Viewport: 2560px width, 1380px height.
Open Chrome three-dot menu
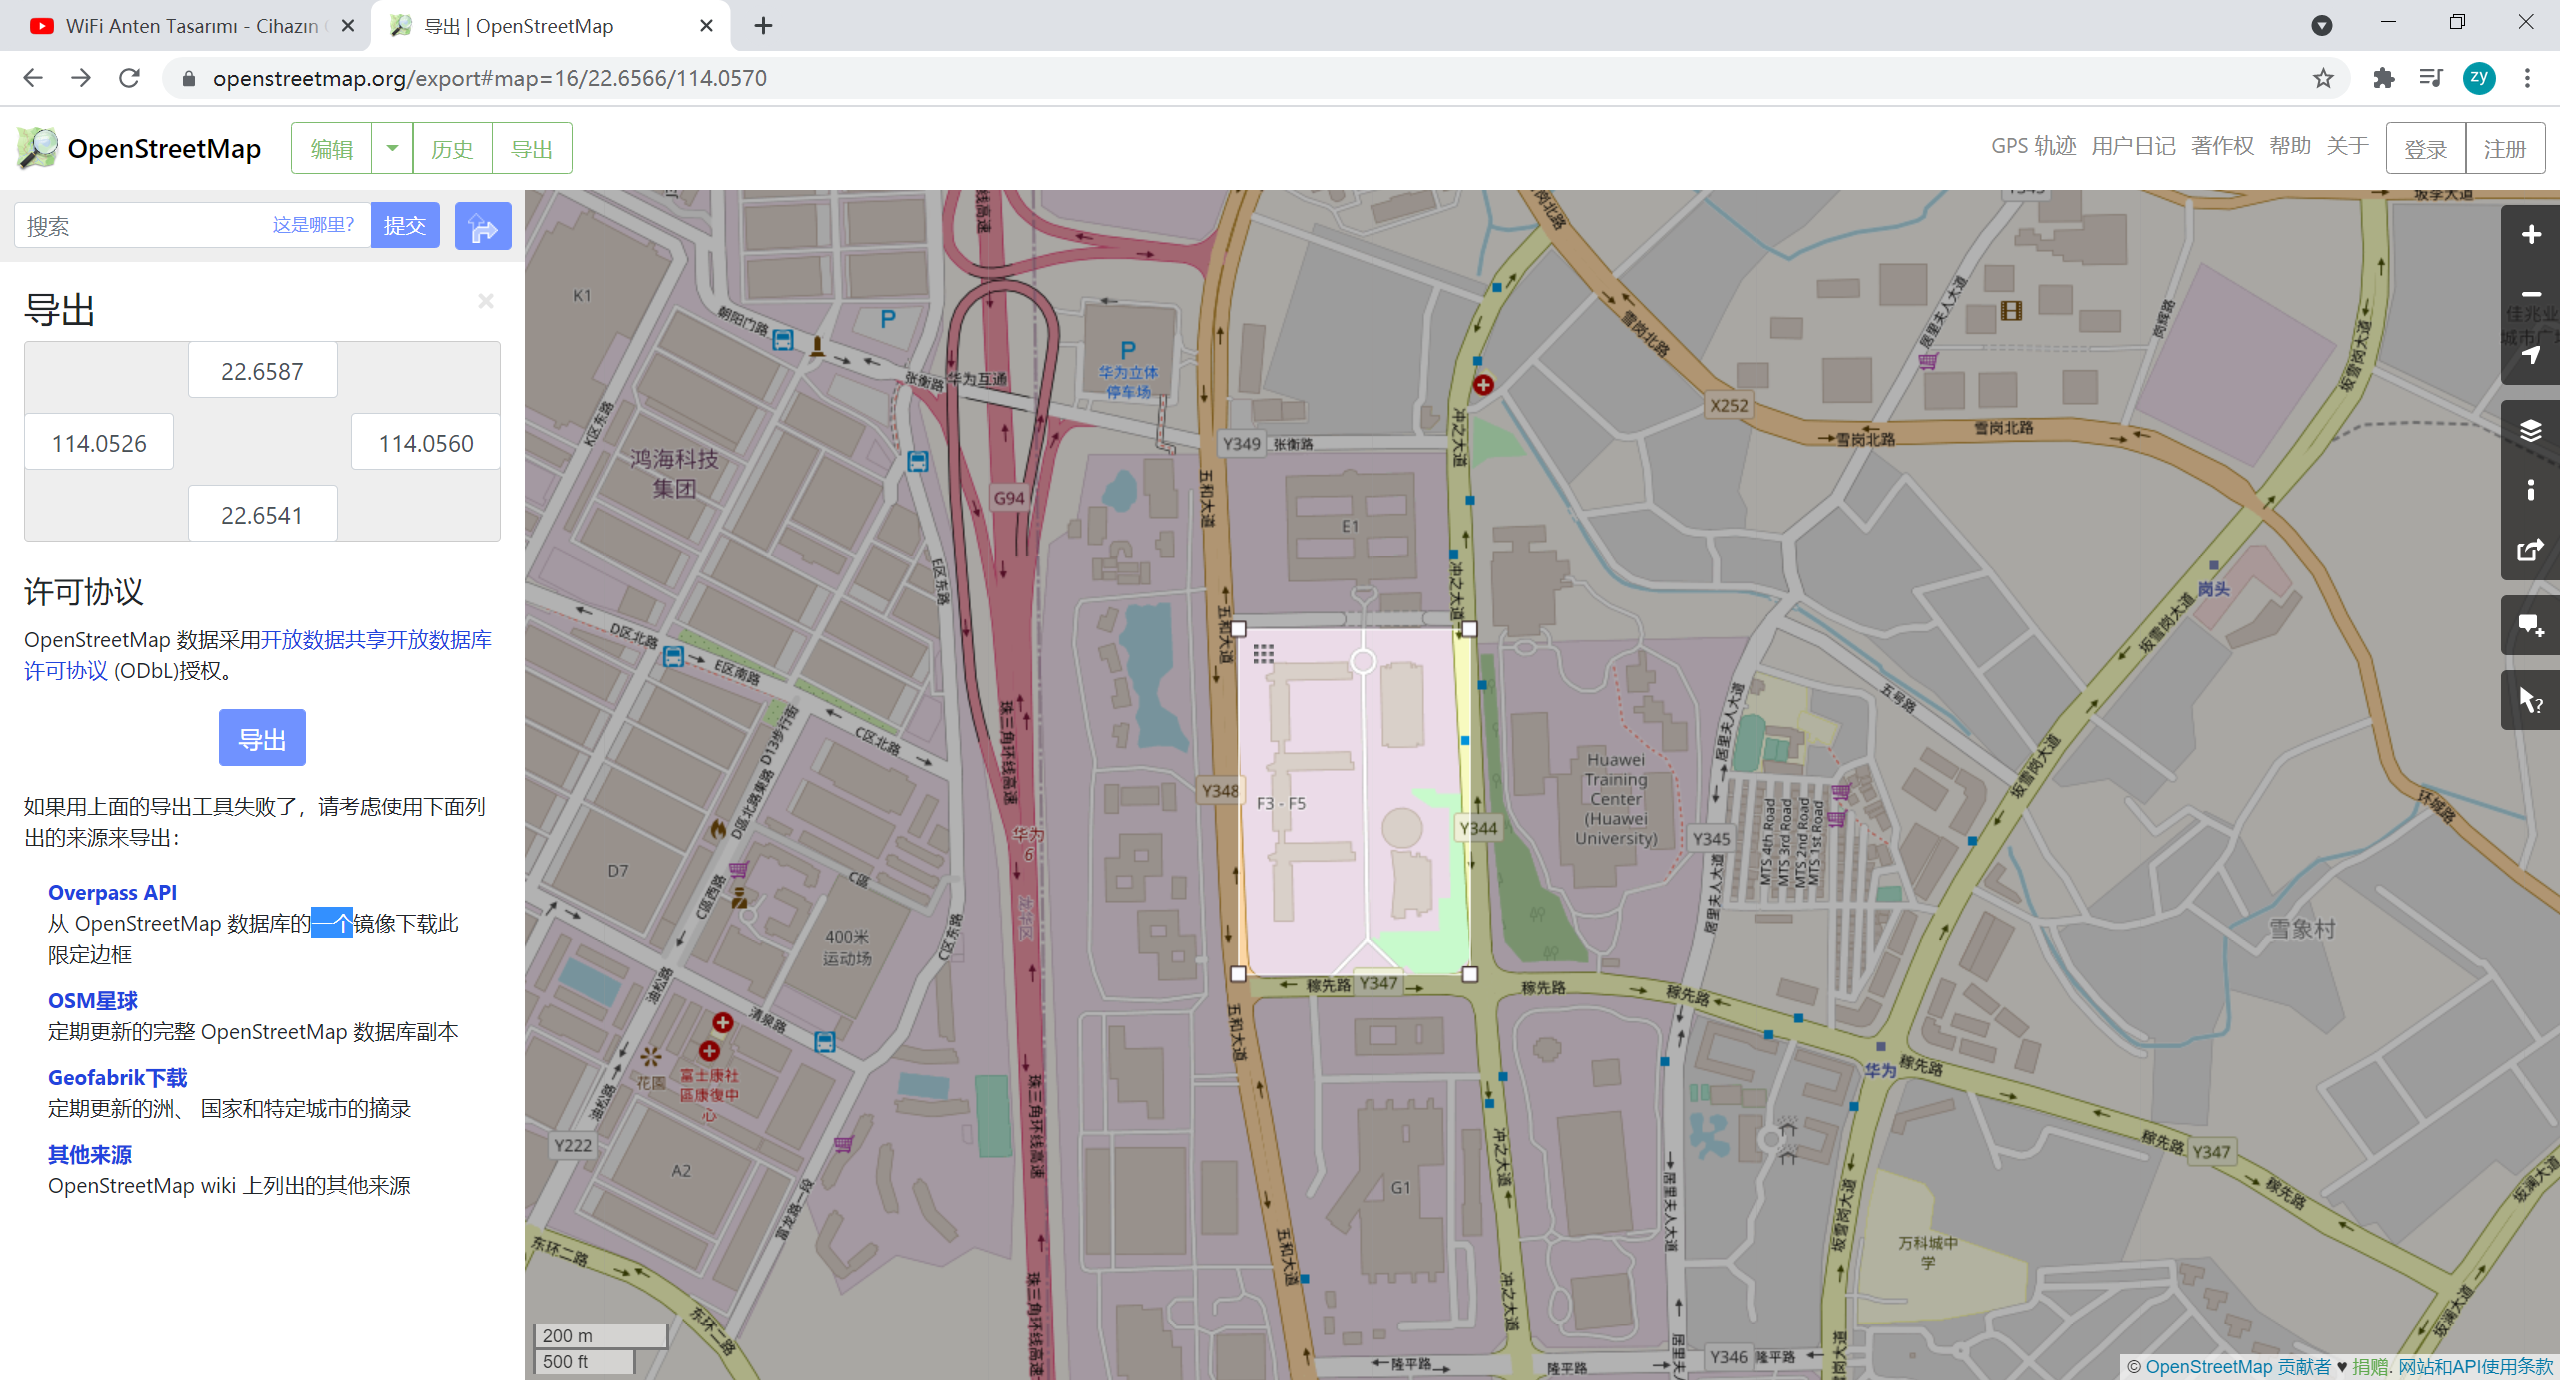(2527, 78)
